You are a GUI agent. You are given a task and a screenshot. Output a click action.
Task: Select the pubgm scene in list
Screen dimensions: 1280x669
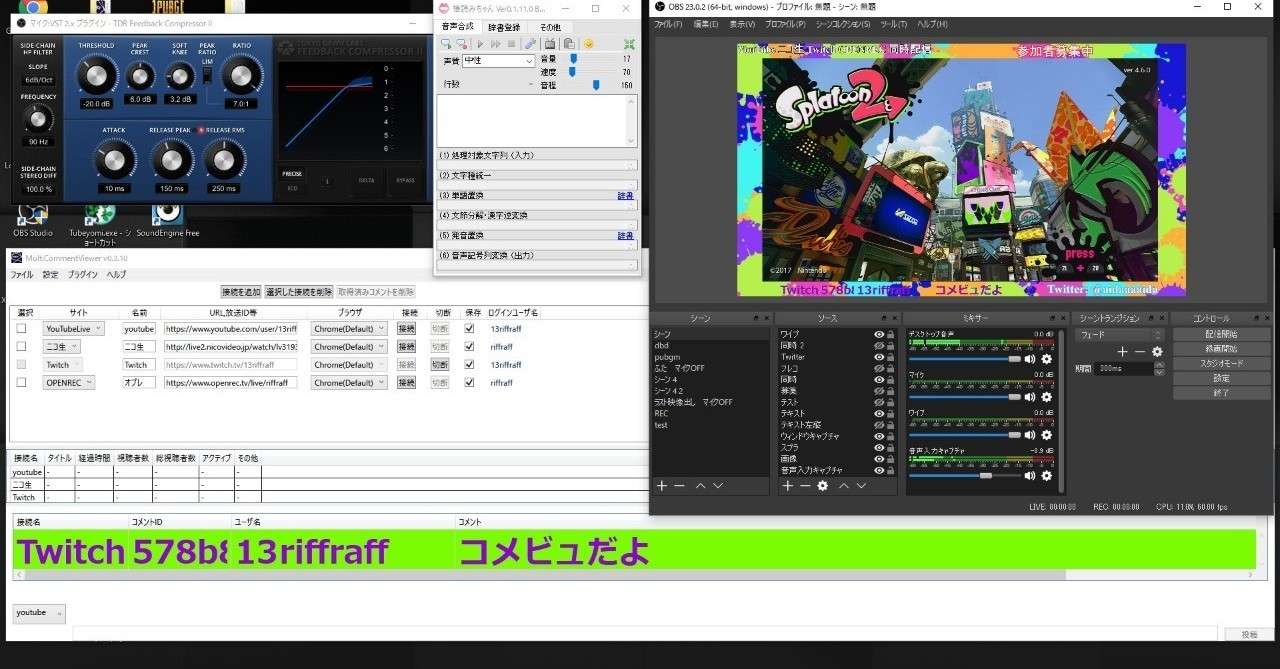pyautogui.click(x=666, y=357)
